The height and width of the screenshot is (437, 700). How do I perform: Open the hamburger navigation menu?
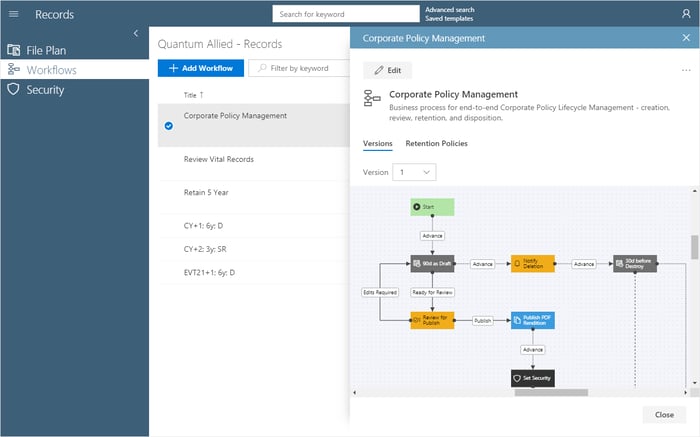click(x=14, y=14)
